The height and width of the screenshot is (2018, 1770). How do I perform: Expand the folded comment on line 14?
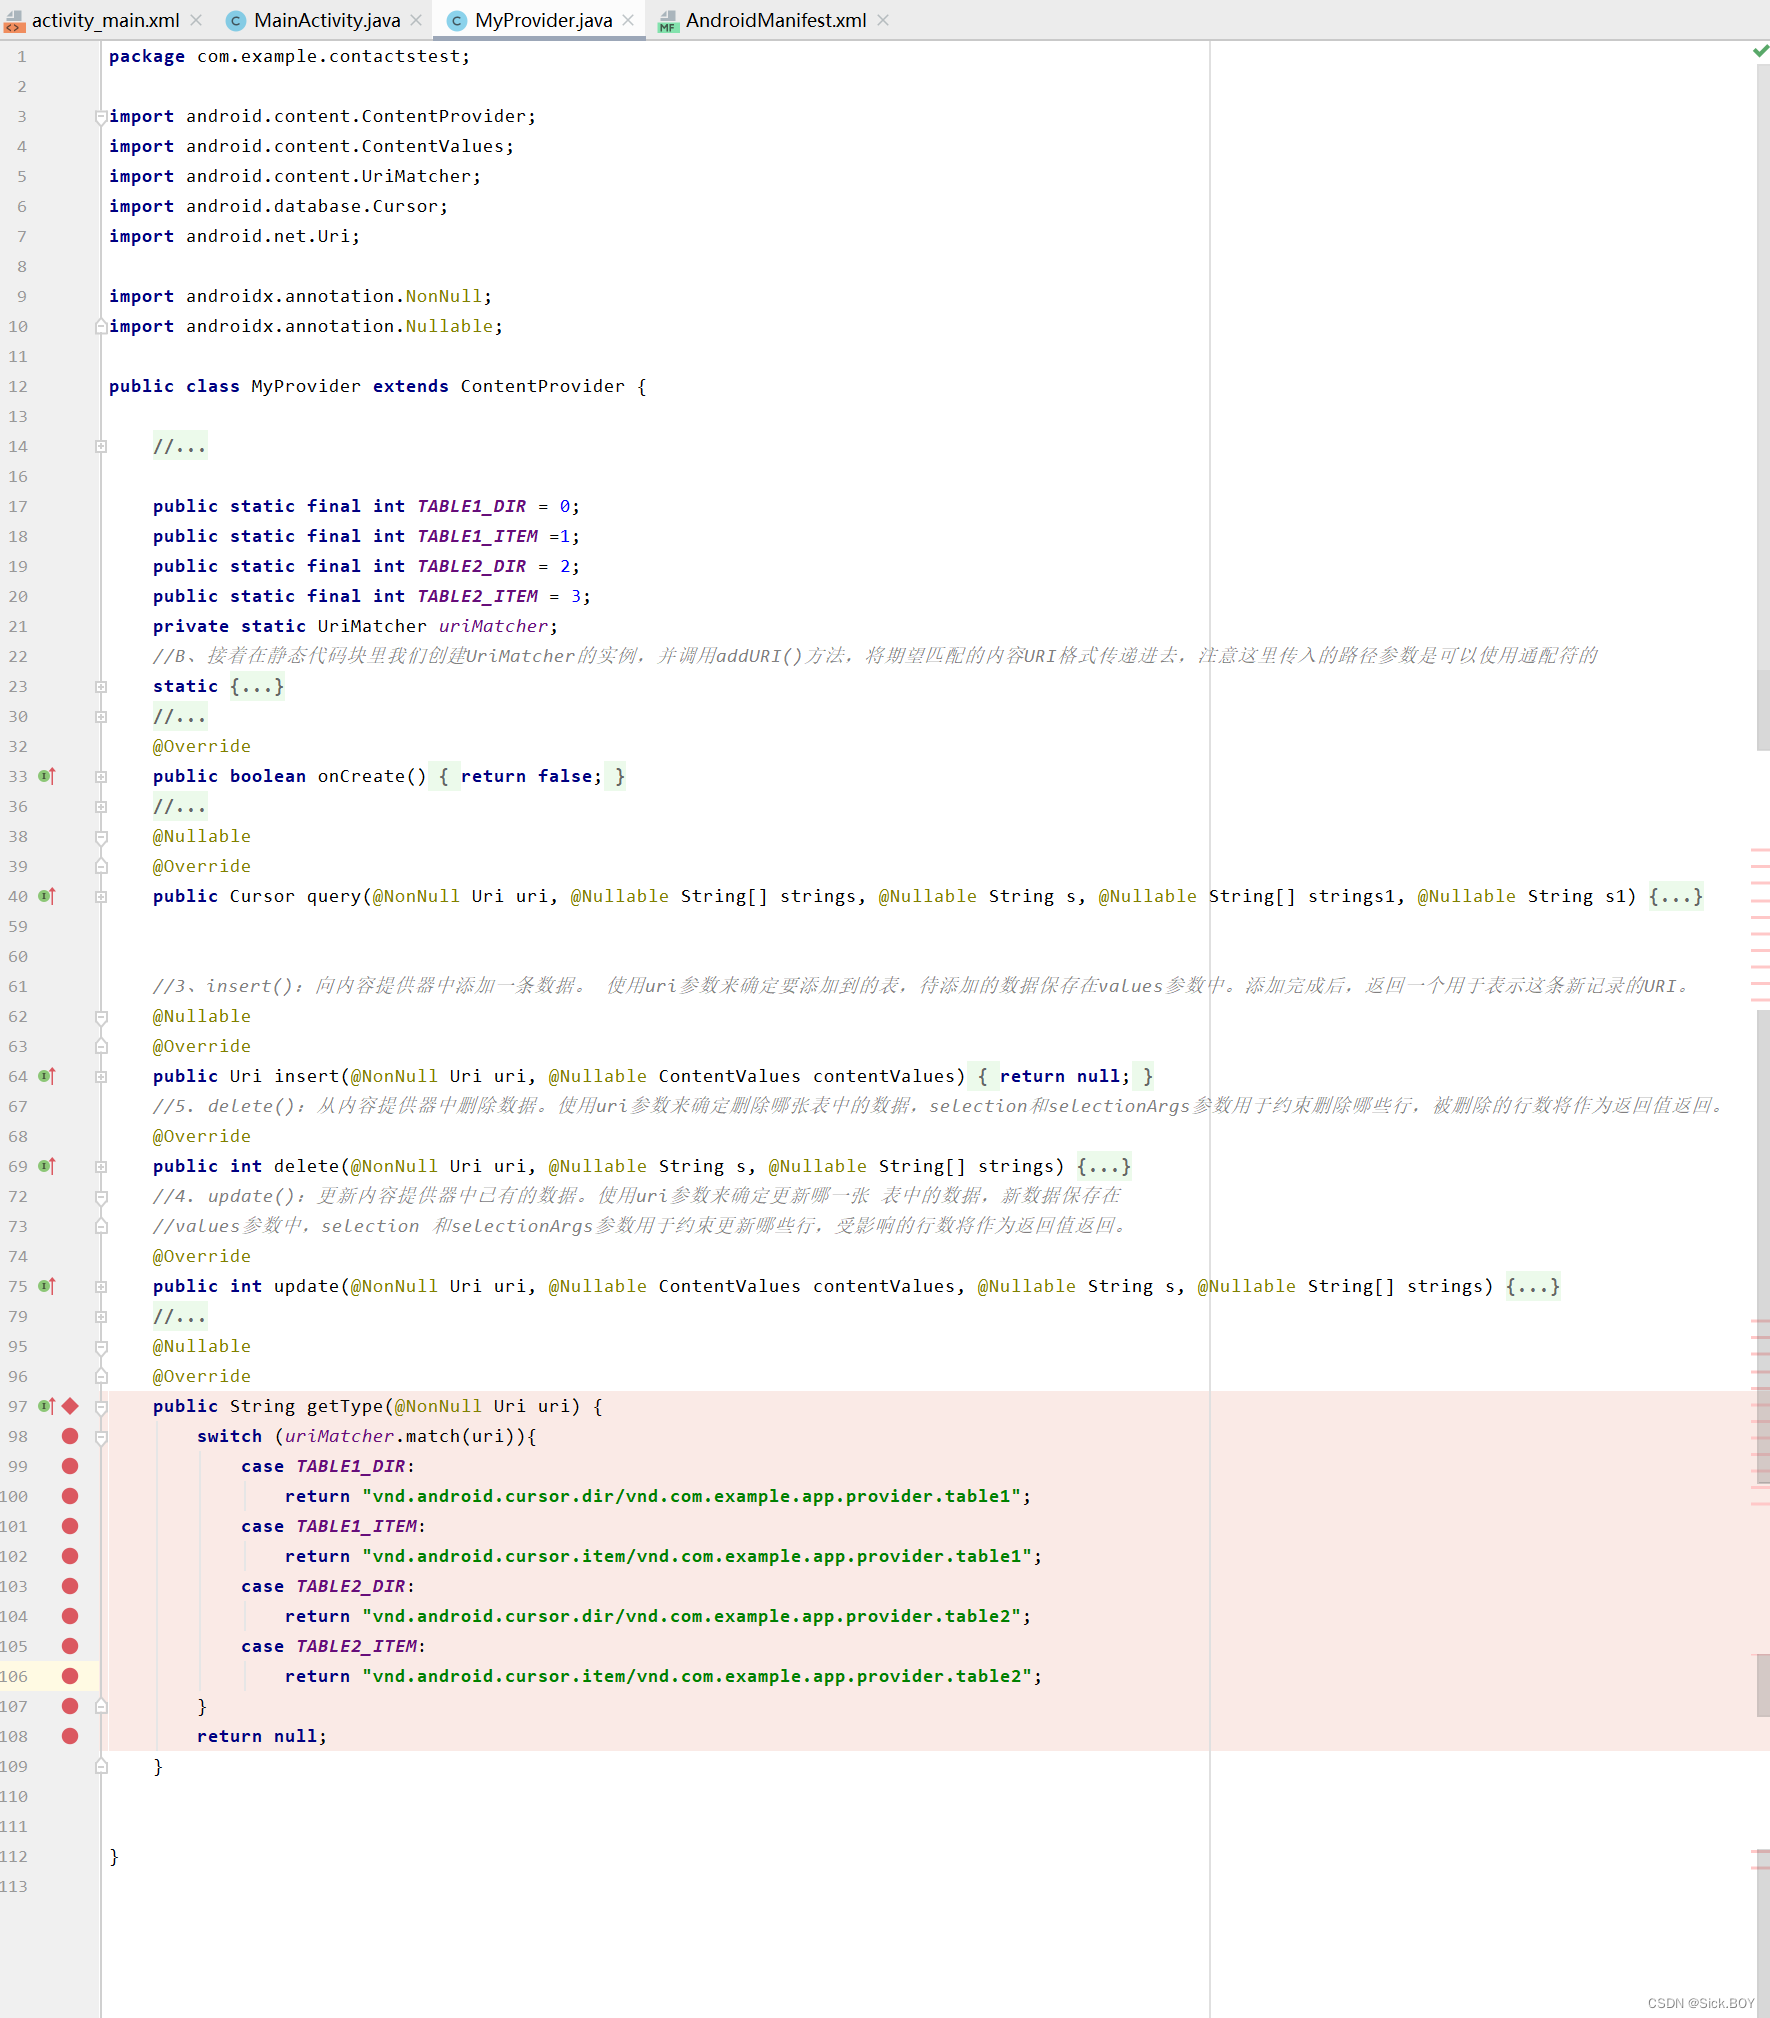[101, 447]
